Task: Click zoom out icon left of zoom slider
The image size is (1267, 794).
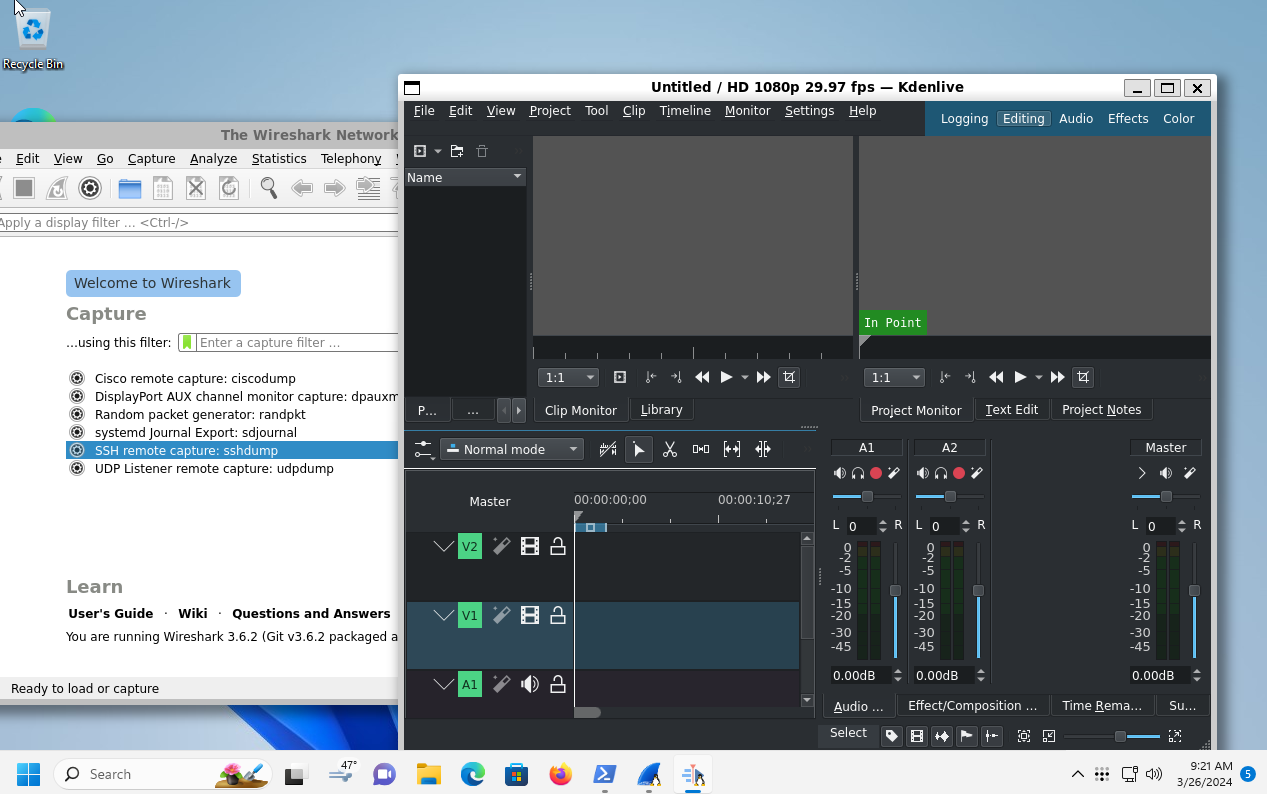Action: [x=1049, y=736]
